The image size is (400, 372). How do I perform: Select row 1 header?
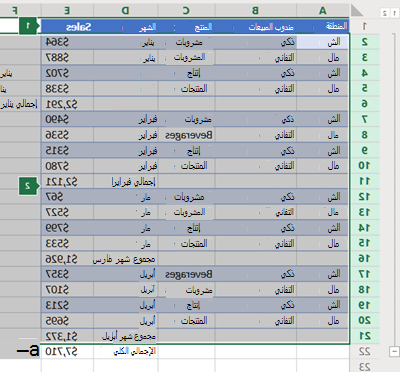pyautogui.click(x=365, y=26)
